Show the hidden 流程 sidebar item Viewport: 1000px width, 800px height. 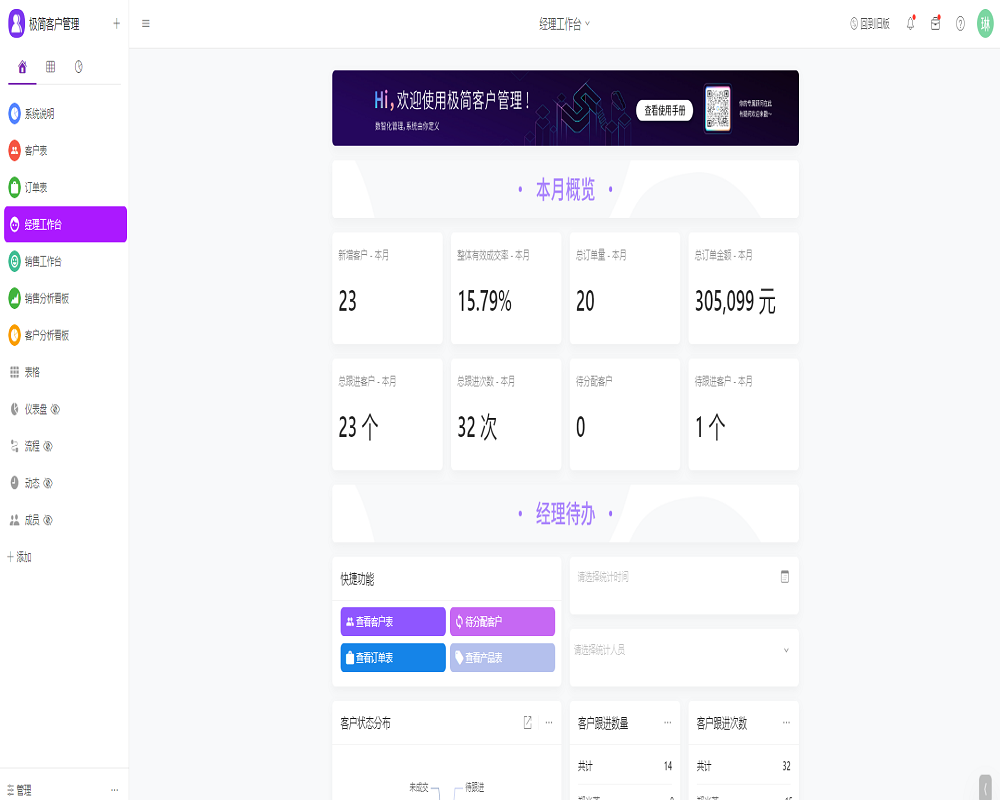(47, 446)
